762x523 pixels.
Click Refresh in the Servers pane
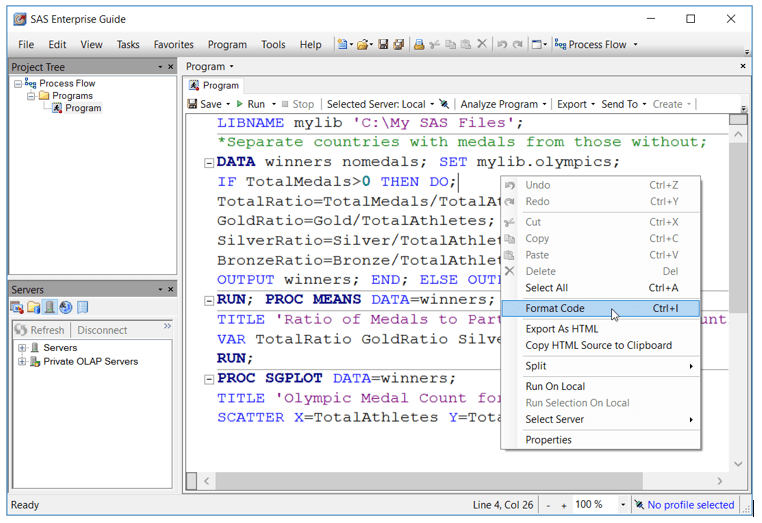39,330
